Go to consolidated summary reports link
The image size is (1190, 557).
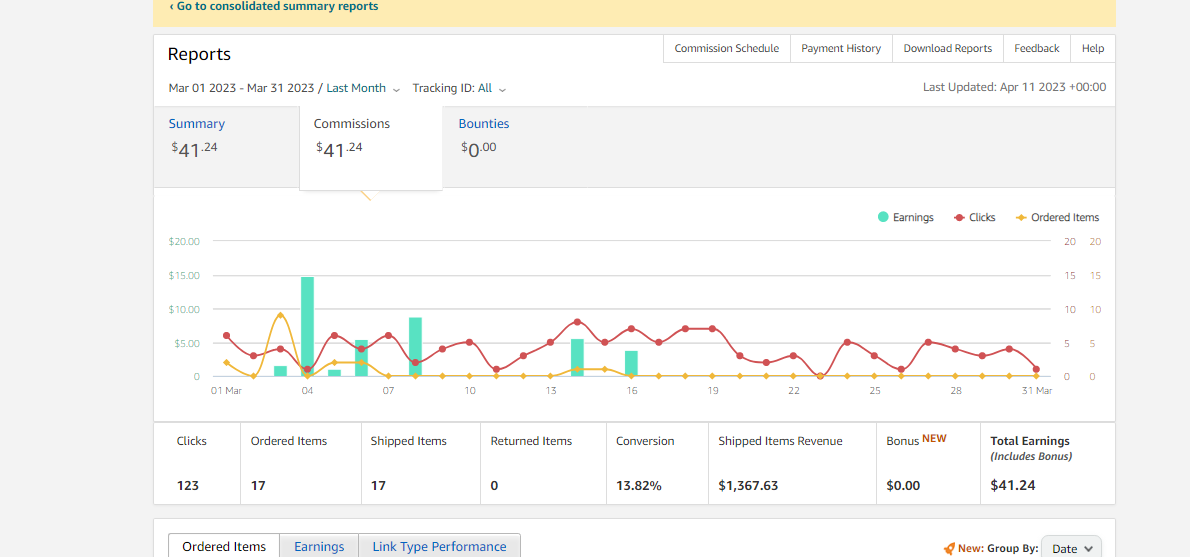point(273,6)
